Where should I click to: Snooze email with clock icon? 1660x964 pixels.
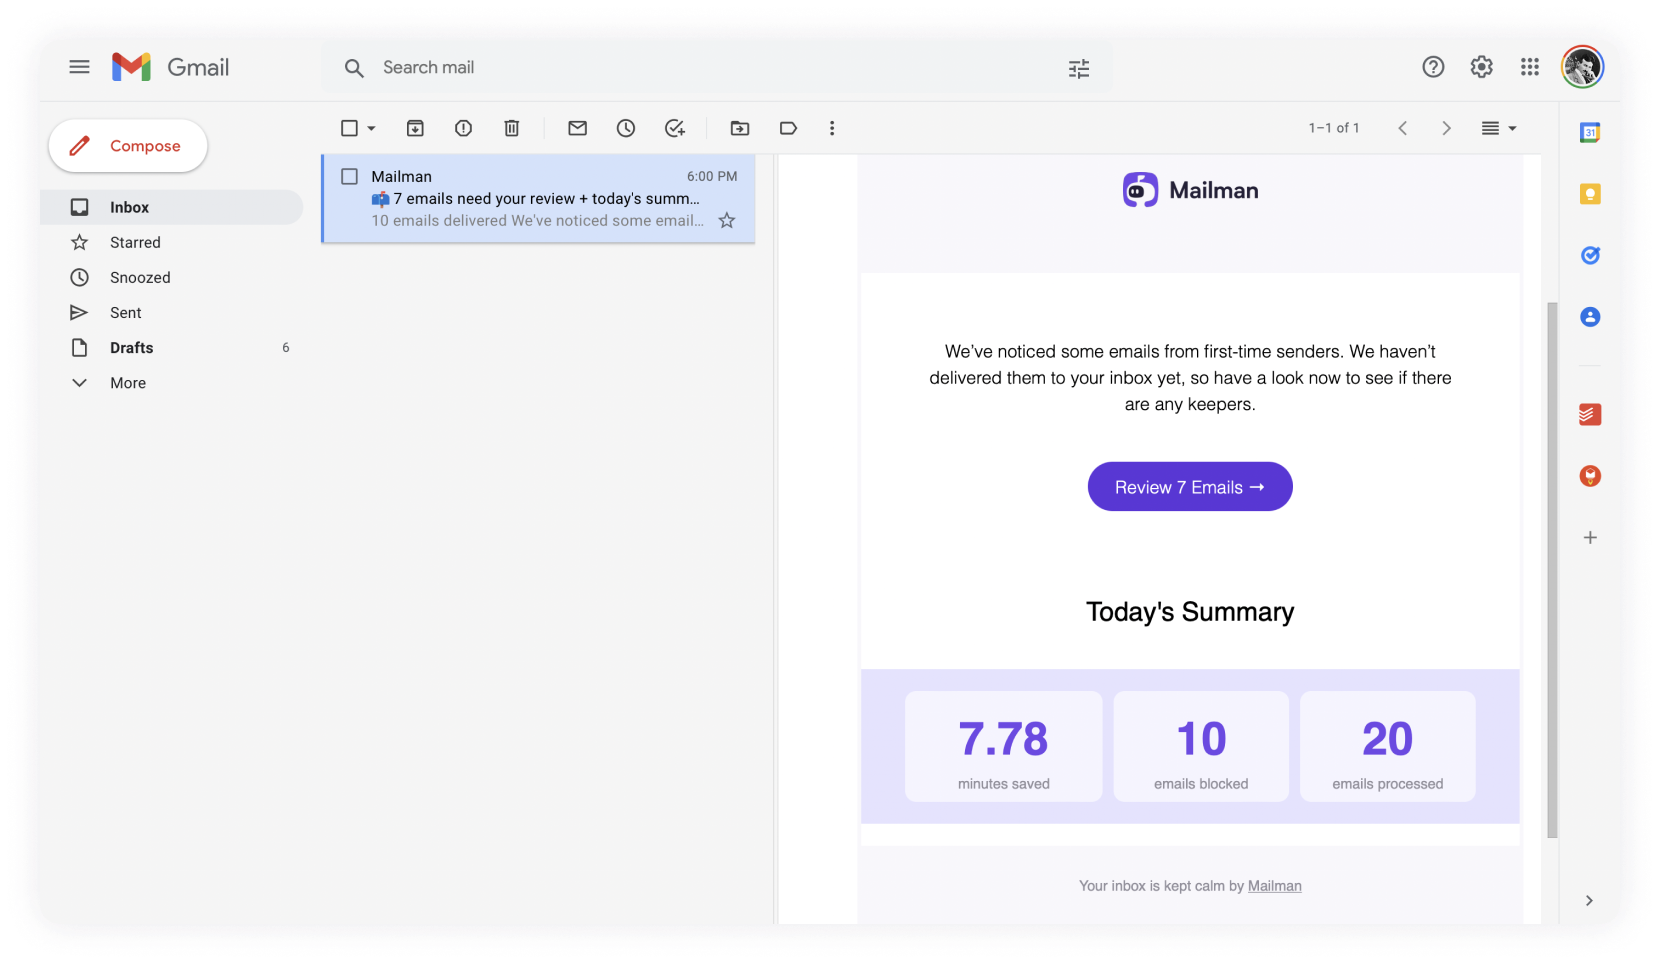(x=625, y=128)
